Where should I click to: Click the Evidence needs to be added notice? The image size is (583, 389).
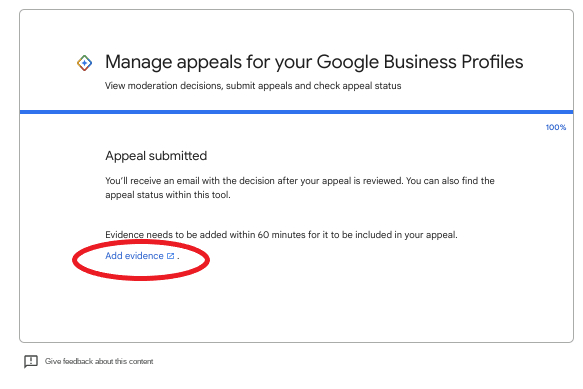pyautogui.click(x=281, y=235)
